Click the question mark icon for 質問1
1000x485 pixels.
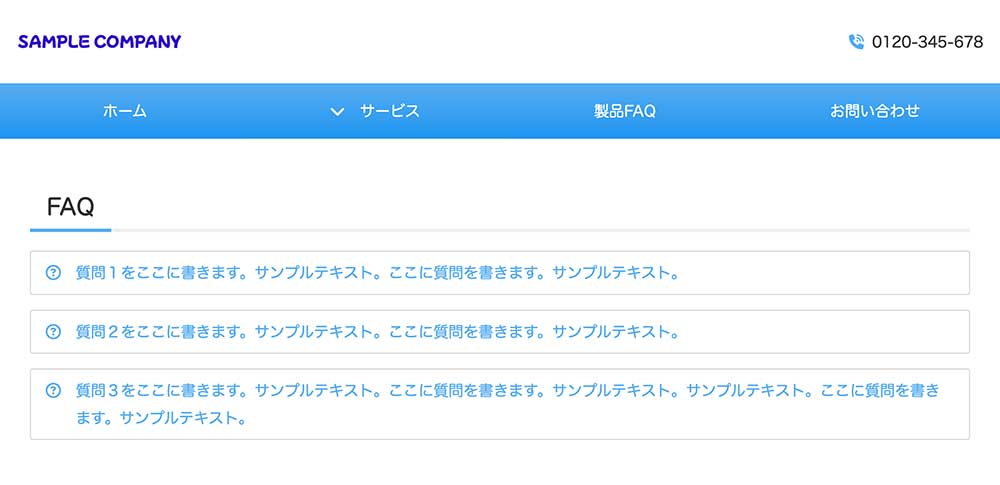54,272
